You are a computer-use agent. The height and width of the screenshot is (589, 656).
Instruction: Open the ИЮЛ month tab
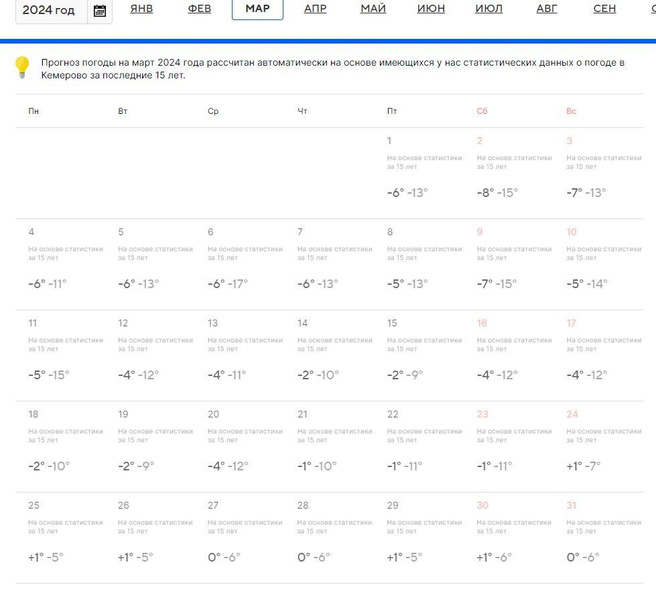pos(489,9)
